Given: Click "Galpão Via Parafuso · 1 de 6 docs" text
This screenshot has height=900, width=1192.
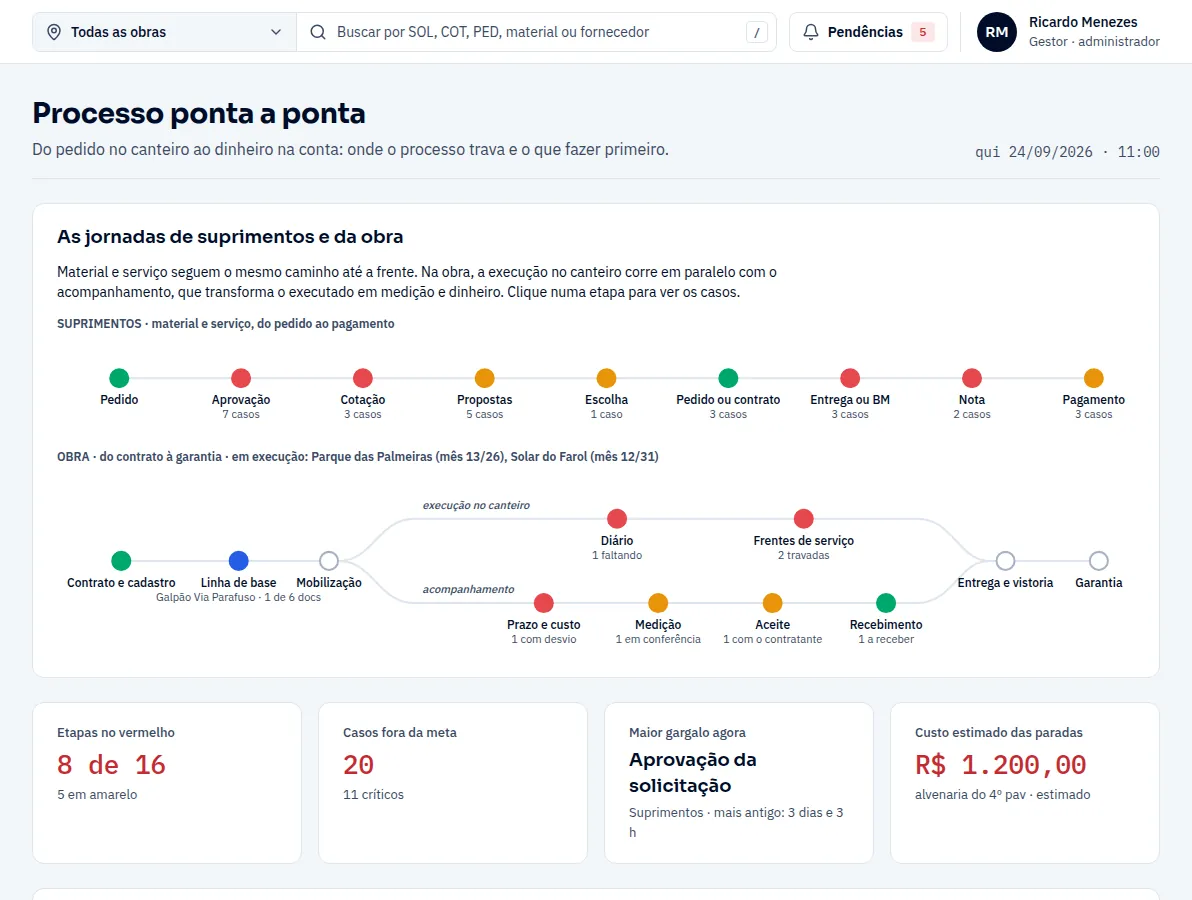Looking at the screenshot, I should [239, 597].
